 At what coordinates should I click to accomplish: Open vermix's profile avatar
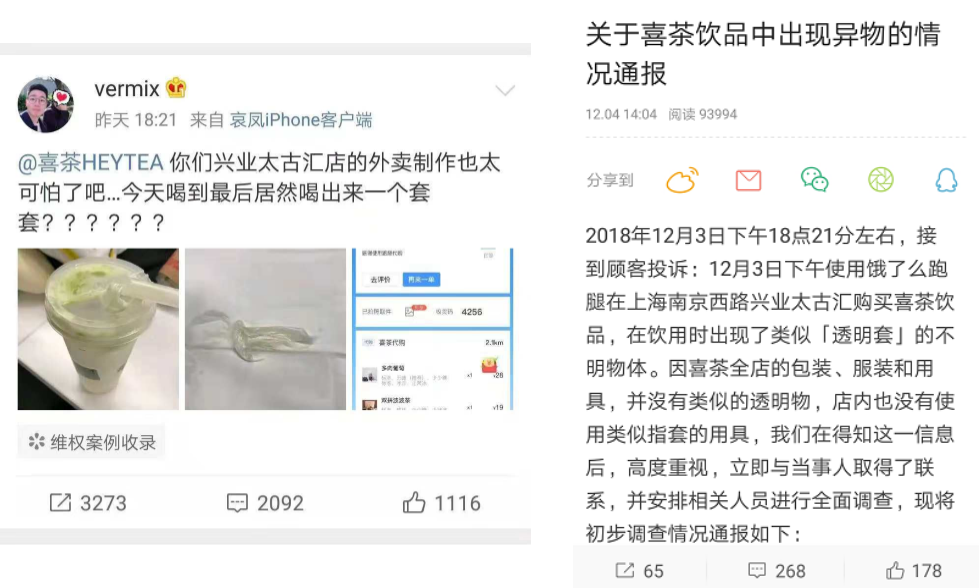tap(45, 104)
